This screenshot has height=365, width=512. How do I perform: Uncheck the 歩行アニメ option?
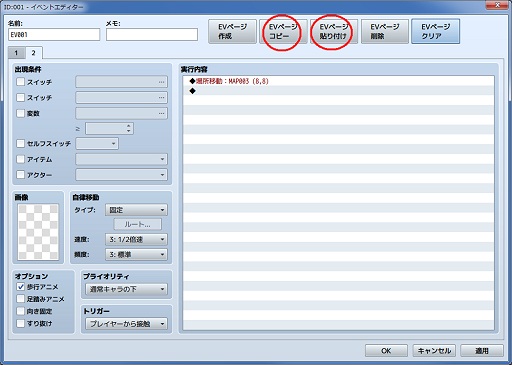[x=21, y=287]
